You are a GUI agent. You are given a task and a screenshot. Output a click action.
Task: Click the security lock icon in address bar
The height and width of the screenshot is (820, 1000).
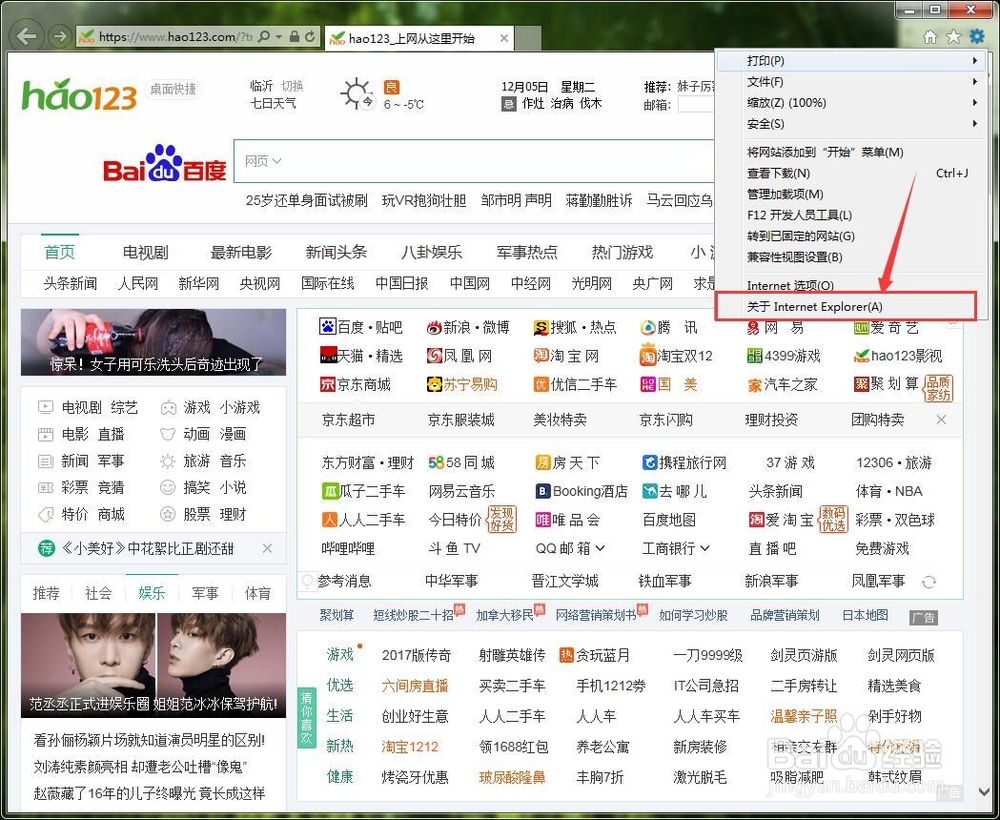click(x=294, y=36)
